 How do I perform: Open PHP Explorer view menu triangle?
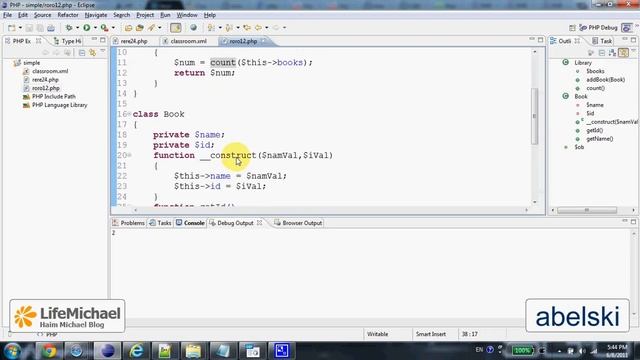pyautogui.click(x=103, y=52)
